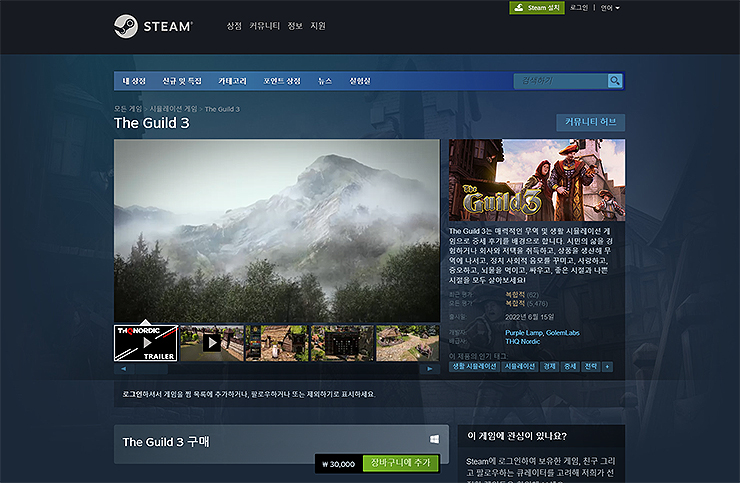The image size is (740, 483).
Task: Open the 지원 top menu
Action: [318, 26]
